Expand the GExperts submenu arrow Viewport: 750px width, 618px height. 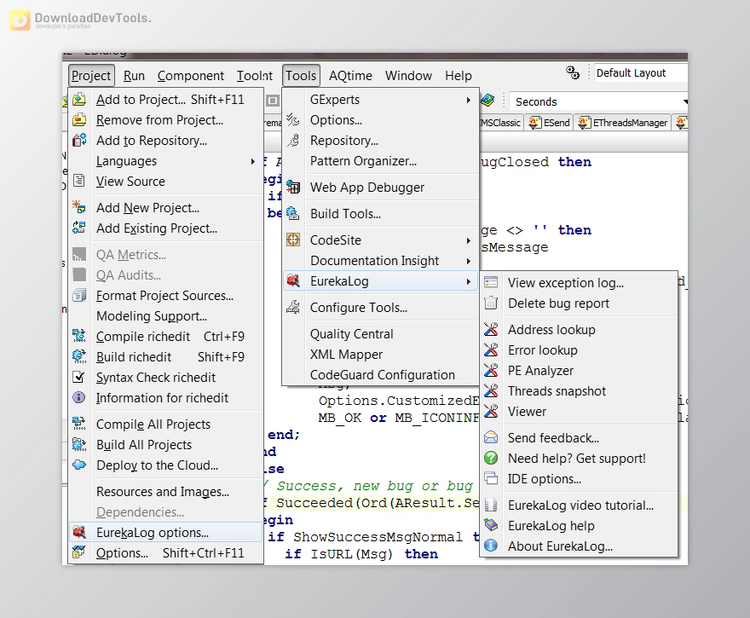pos(469,99)
